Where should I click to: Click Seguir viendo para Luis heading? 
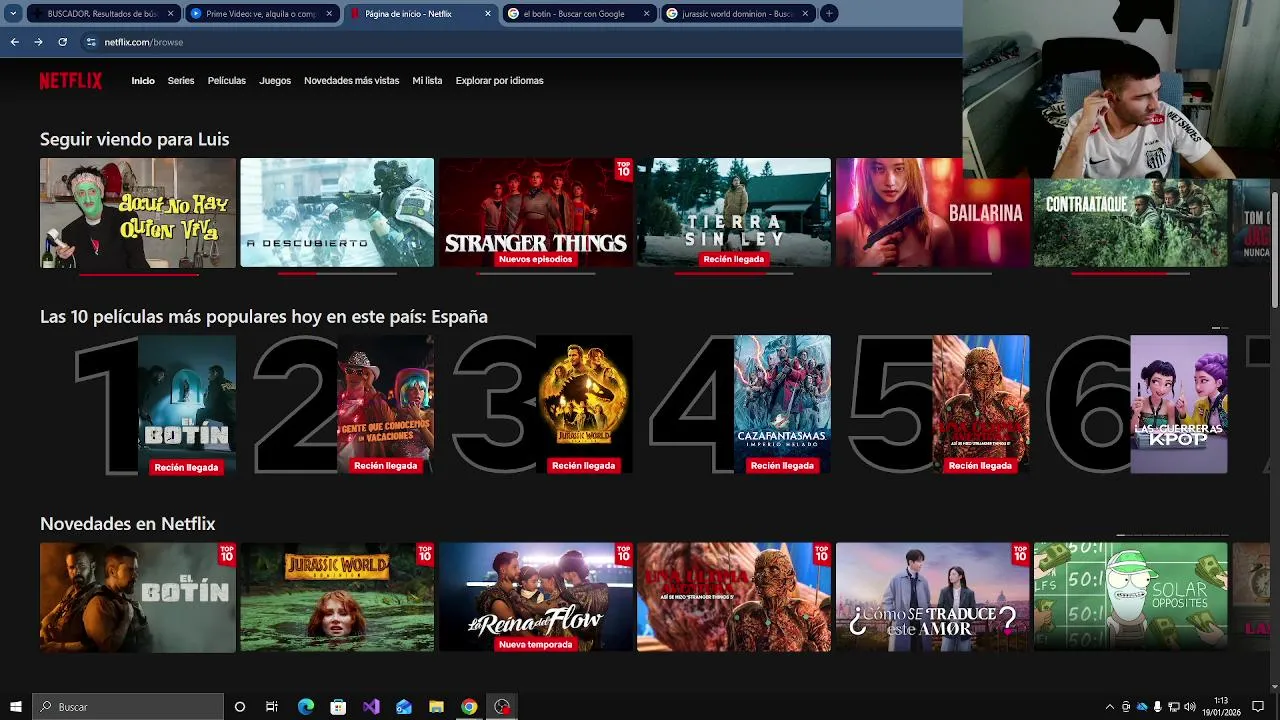point(135,140)
